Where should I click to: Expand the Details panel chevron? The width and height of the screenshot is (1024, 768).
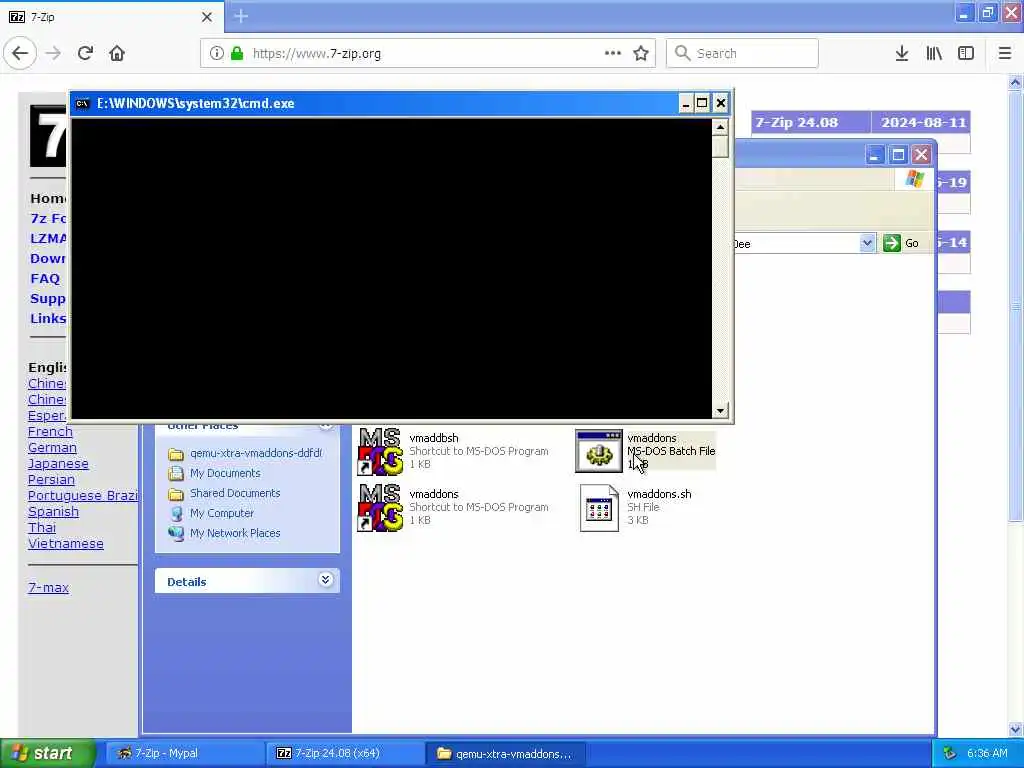click(325, 580)
